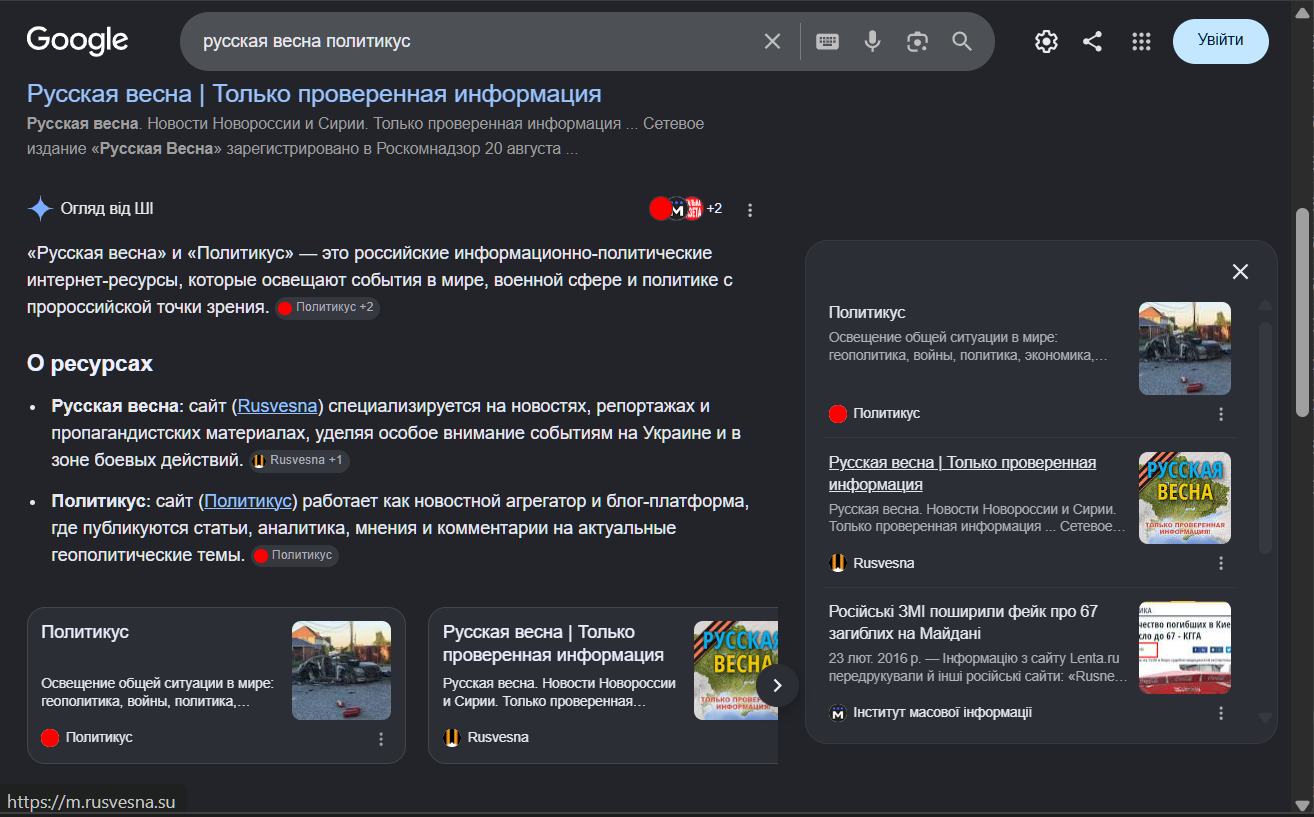Screen dimensions: 1314x817
Task: Click the 'Огляд від ШІ' label
Action: point(107,209)
